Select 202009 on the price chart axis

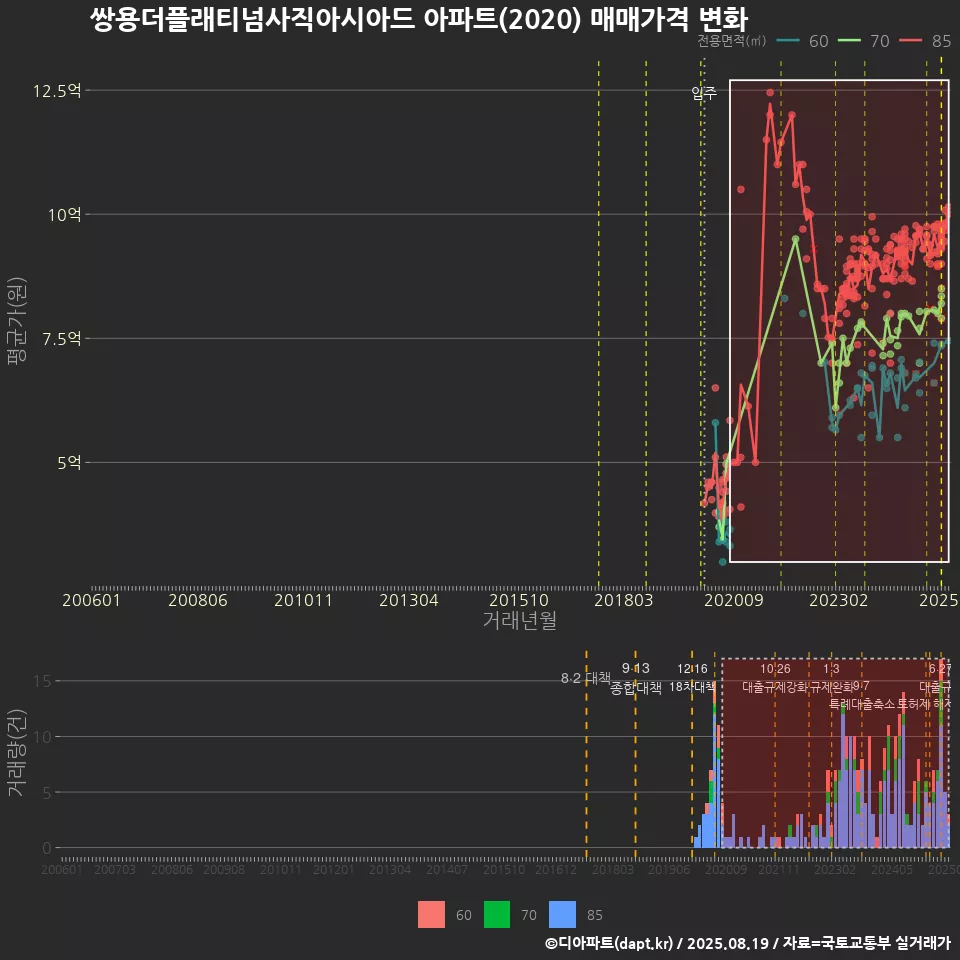point(734,600)
